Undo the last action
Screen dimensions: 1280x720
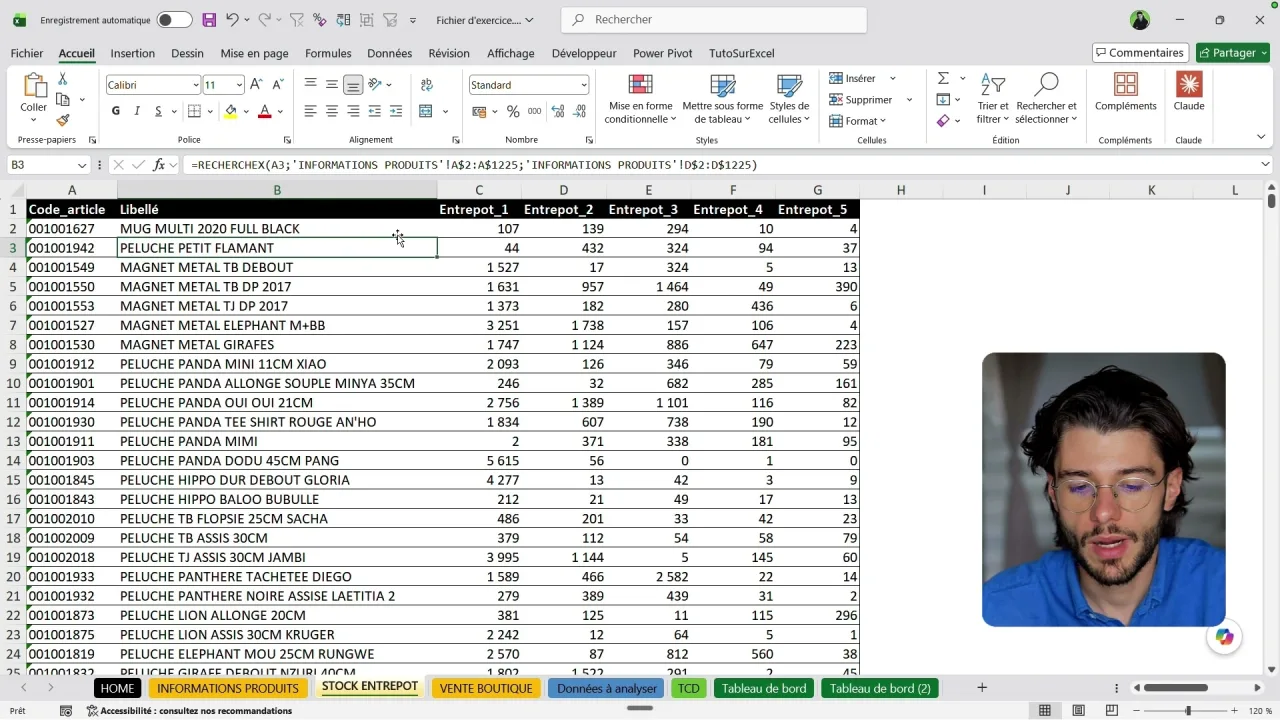point(232,20)
